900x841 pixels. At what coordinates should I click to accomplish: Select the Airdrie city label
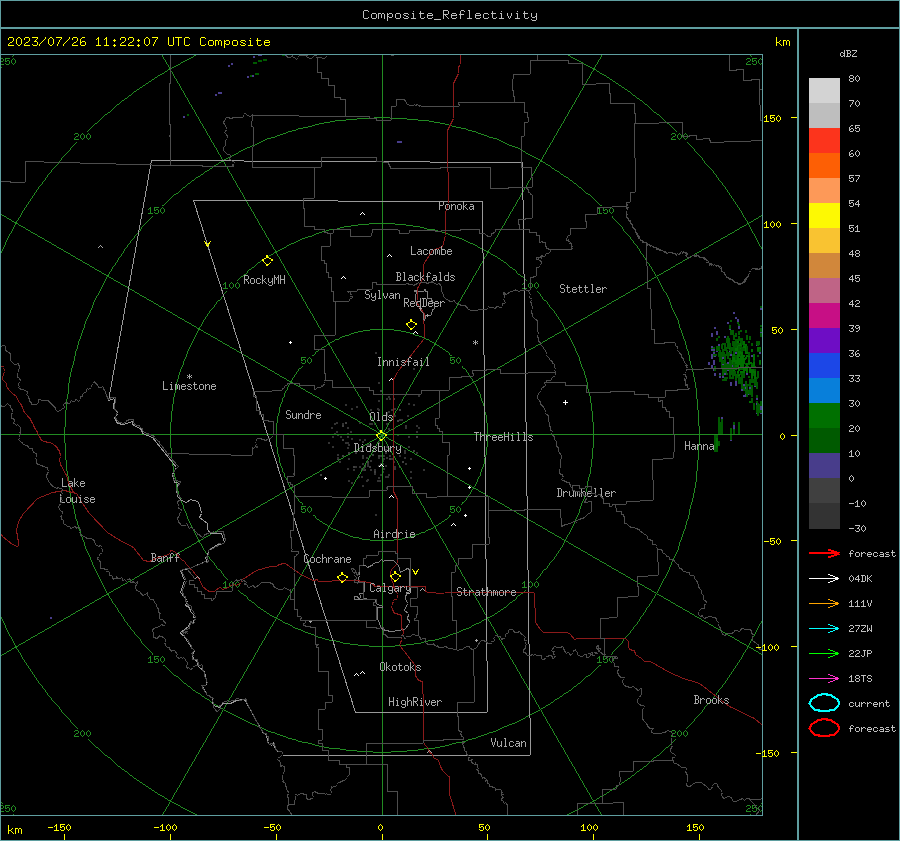tap(394, 534)
